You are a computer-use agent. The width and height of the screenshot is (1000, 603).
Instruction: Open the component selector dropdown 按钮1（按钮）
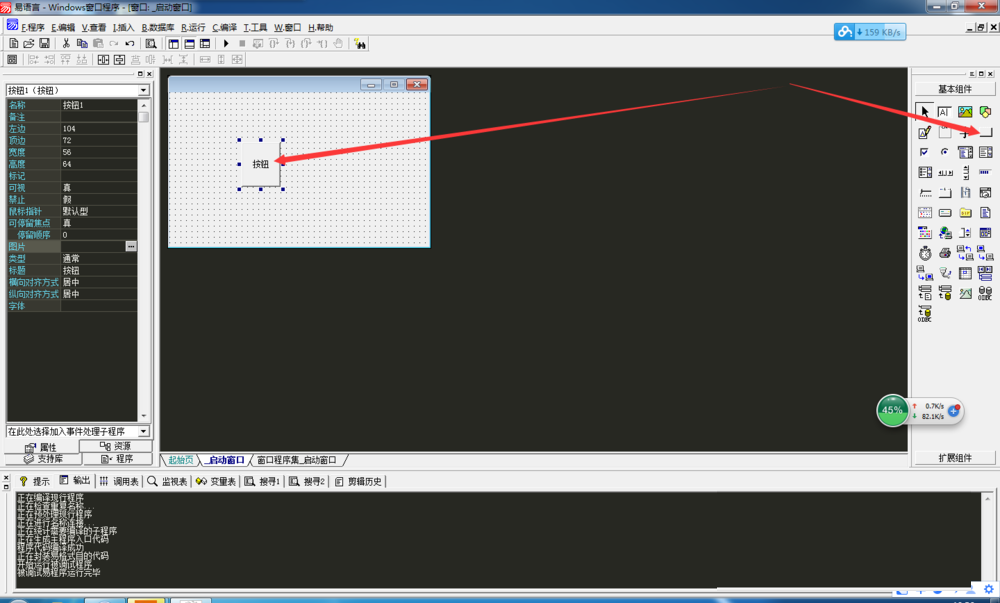[143, 91]
